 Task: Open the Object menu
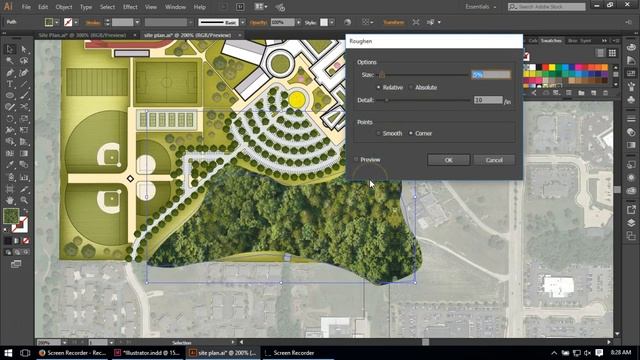pos(64,7)
